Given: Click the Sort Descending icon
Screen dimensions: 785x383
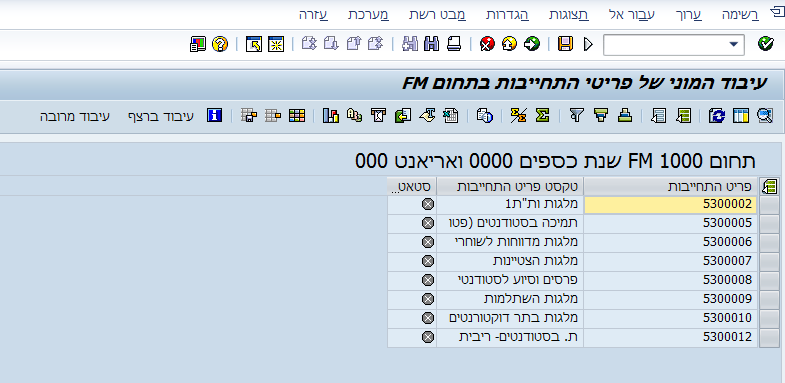Looking at the screenshot, I should click(x=601, y=116).
